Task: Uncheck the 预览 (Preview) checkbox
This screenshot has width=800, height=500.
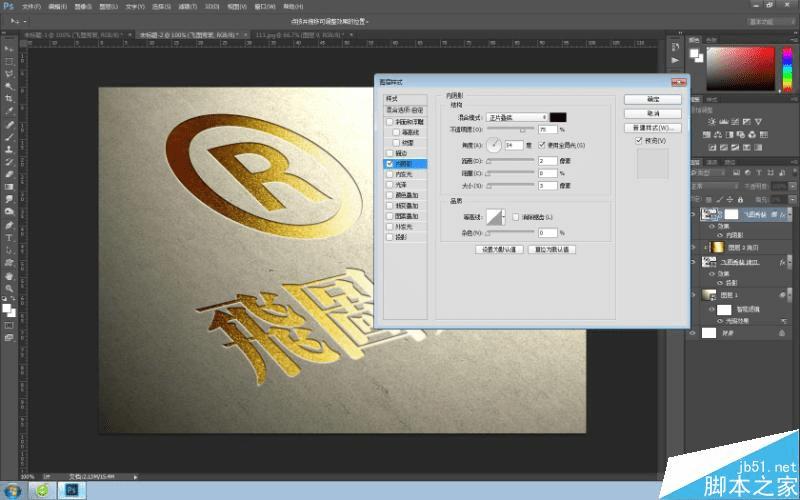Action: coord(640,141)
